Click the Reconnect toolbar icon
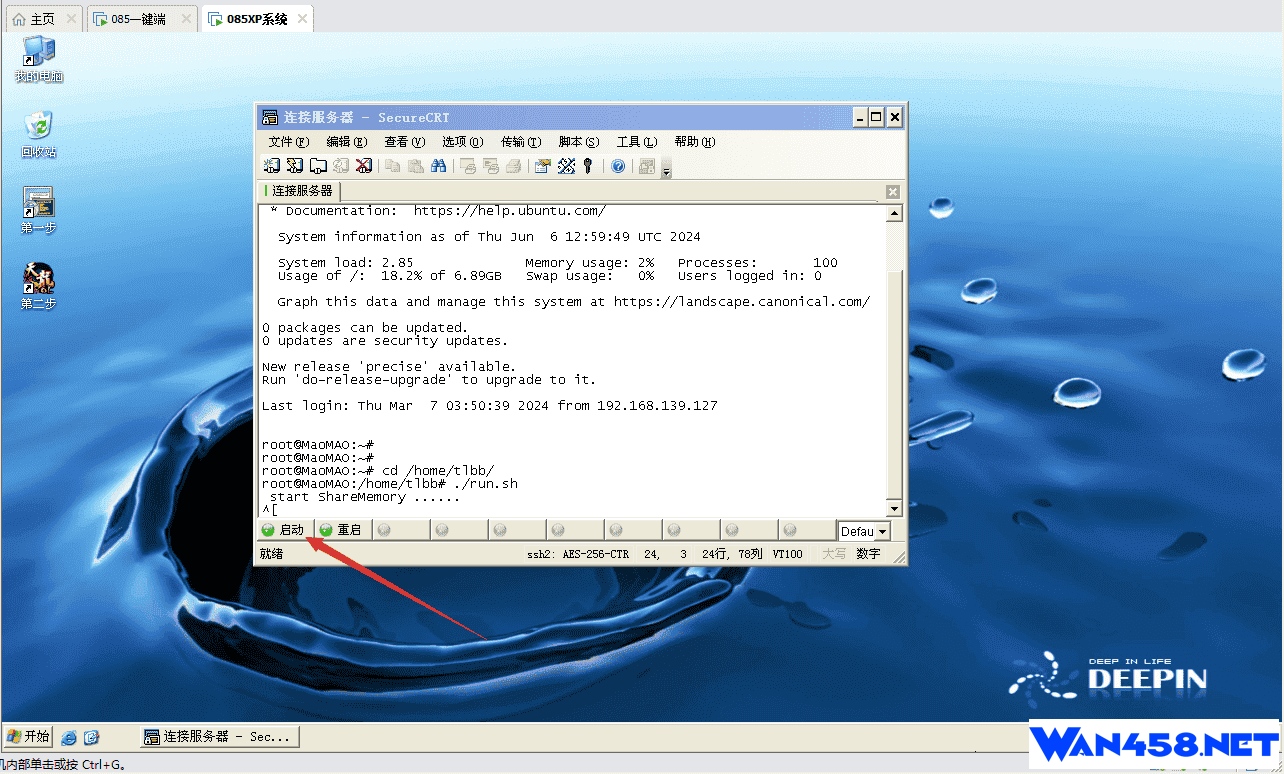The image size is (1284, 774). [341, 166]
